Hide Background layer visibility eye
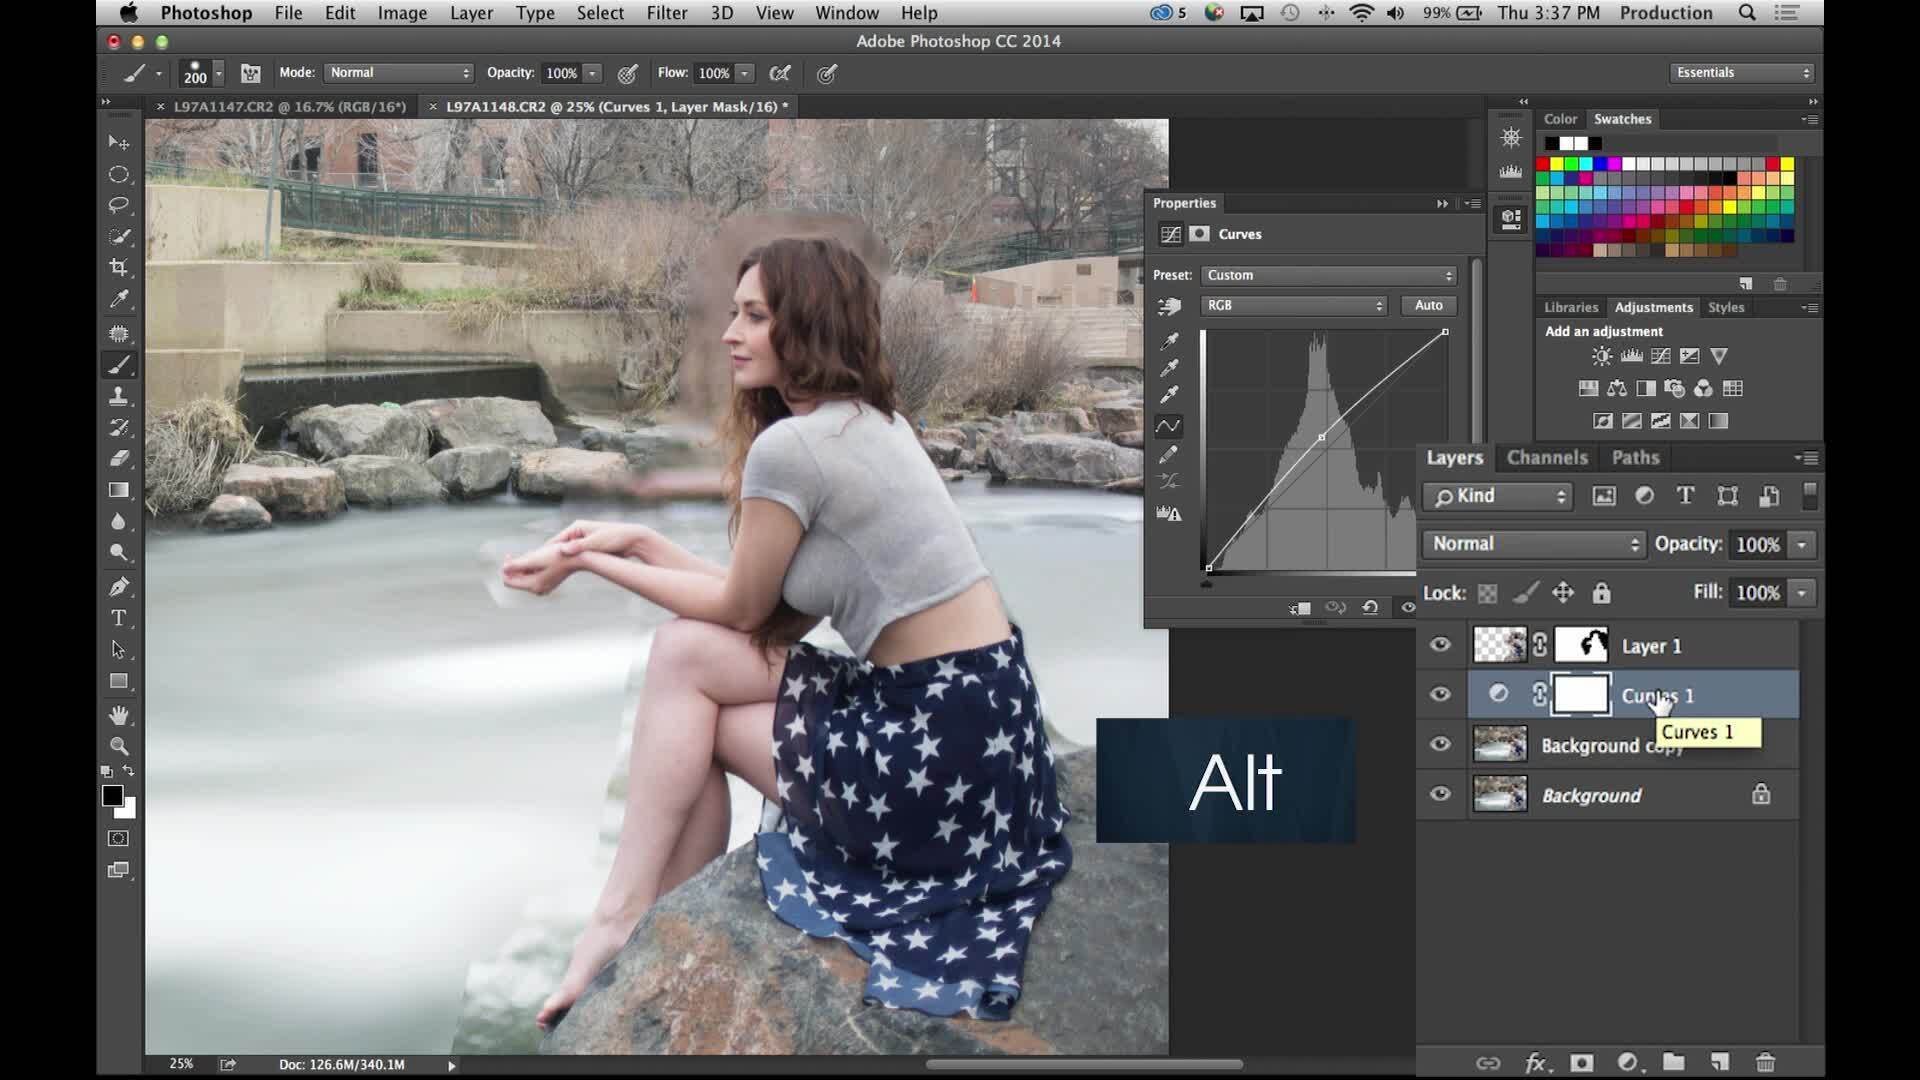Image resolution: width=1920 pixels, height=1080 pixels. 1440,794
